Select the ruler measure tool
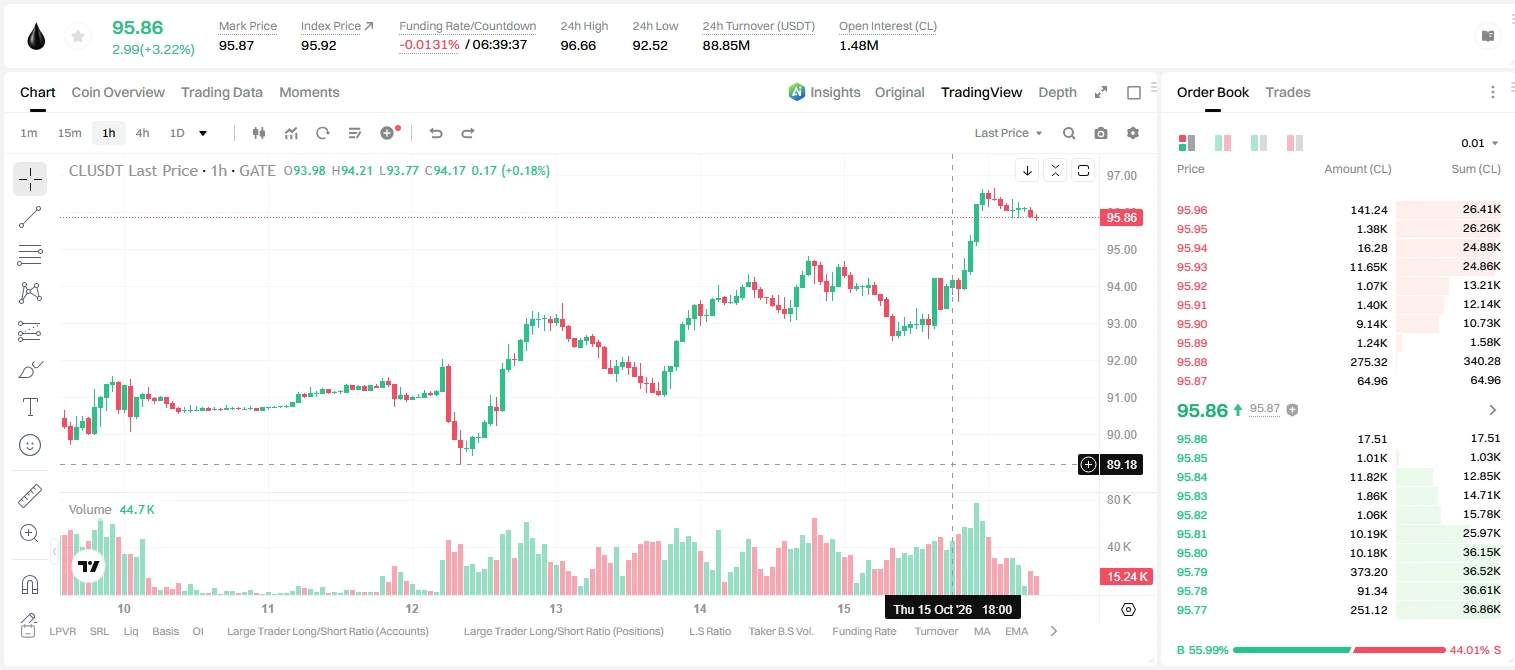The height and width of the screenshot is (670, 1515). 30,496
